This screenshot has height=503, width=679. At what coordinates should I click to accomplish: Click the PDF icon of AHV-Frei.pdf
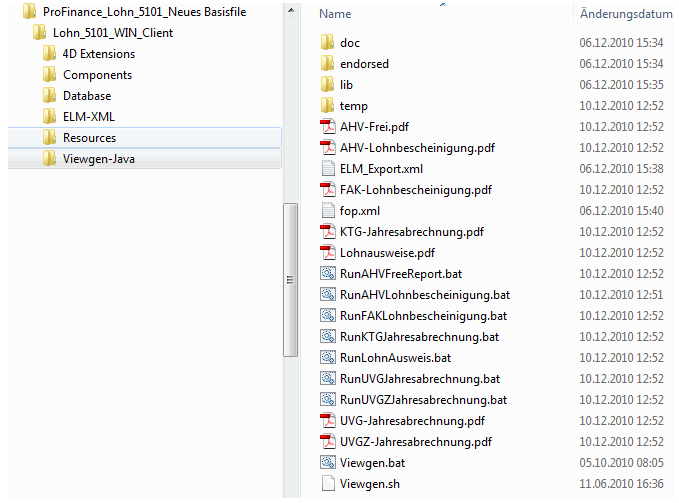click(x=327, y=127)
